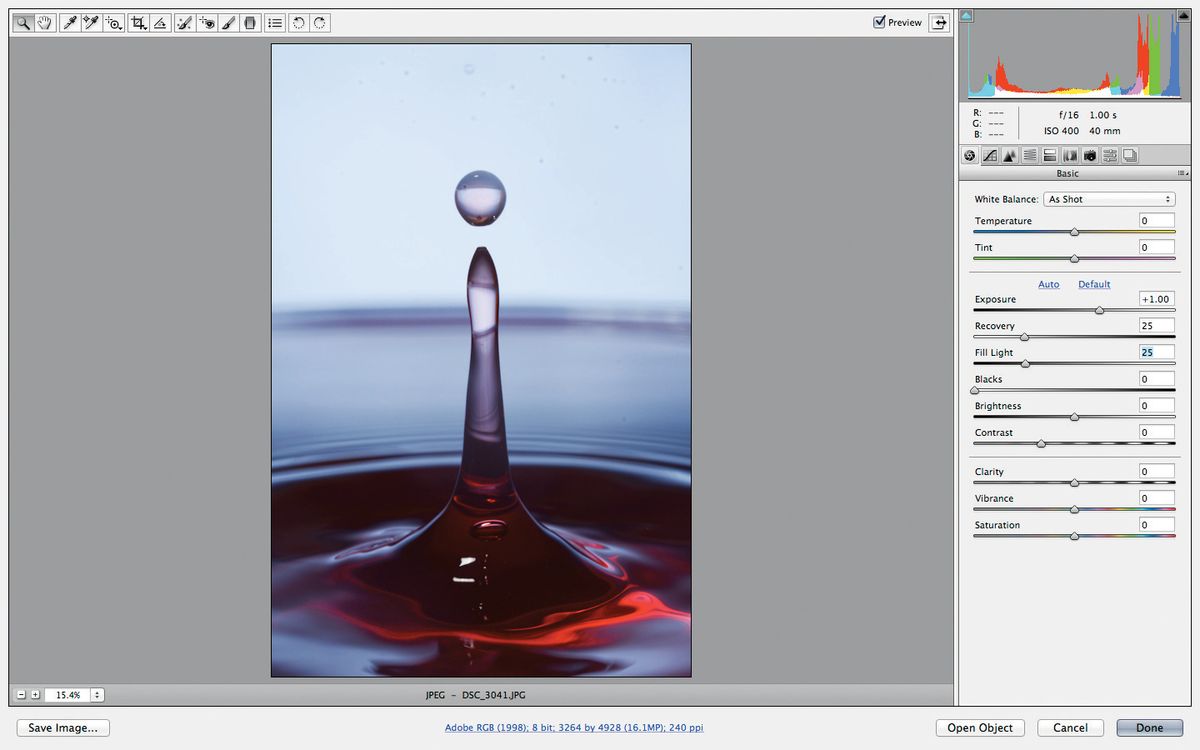The height and width of the screenshot is (750, 1200).
Task: Open the Basic panel flyout menu
Action: click(x=1181, y=173)
